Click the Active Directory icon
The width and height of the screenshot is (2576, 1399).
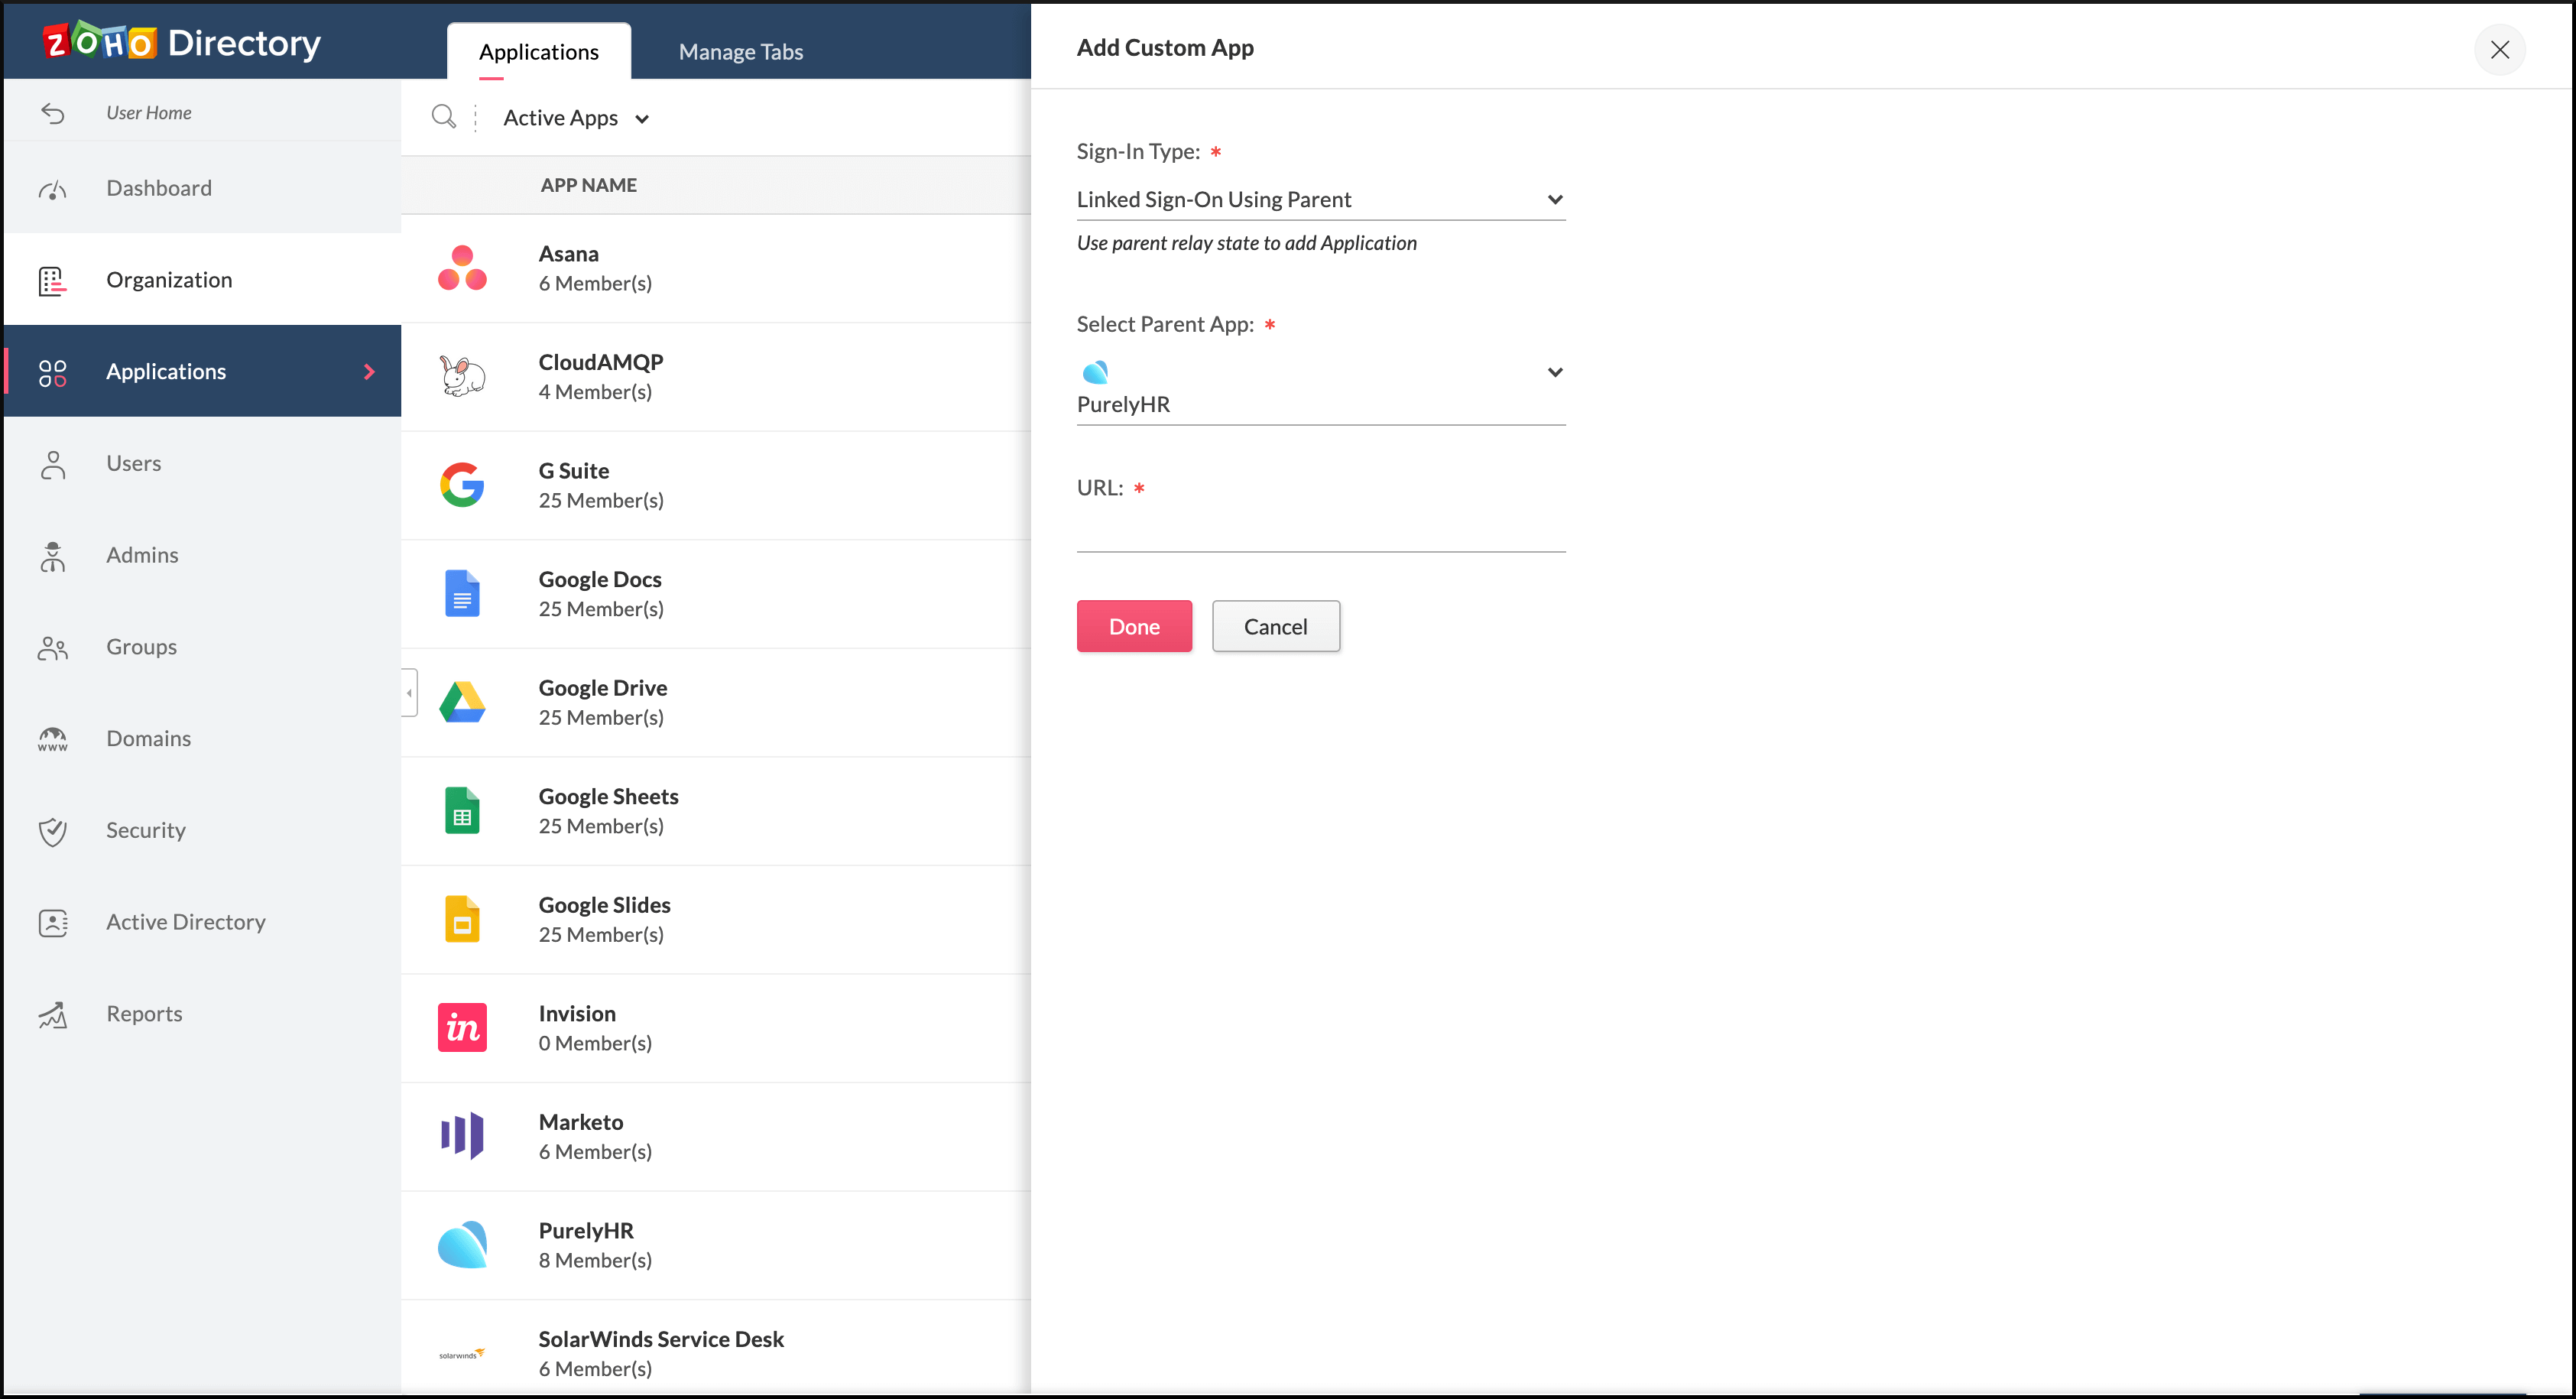point(52,923)
